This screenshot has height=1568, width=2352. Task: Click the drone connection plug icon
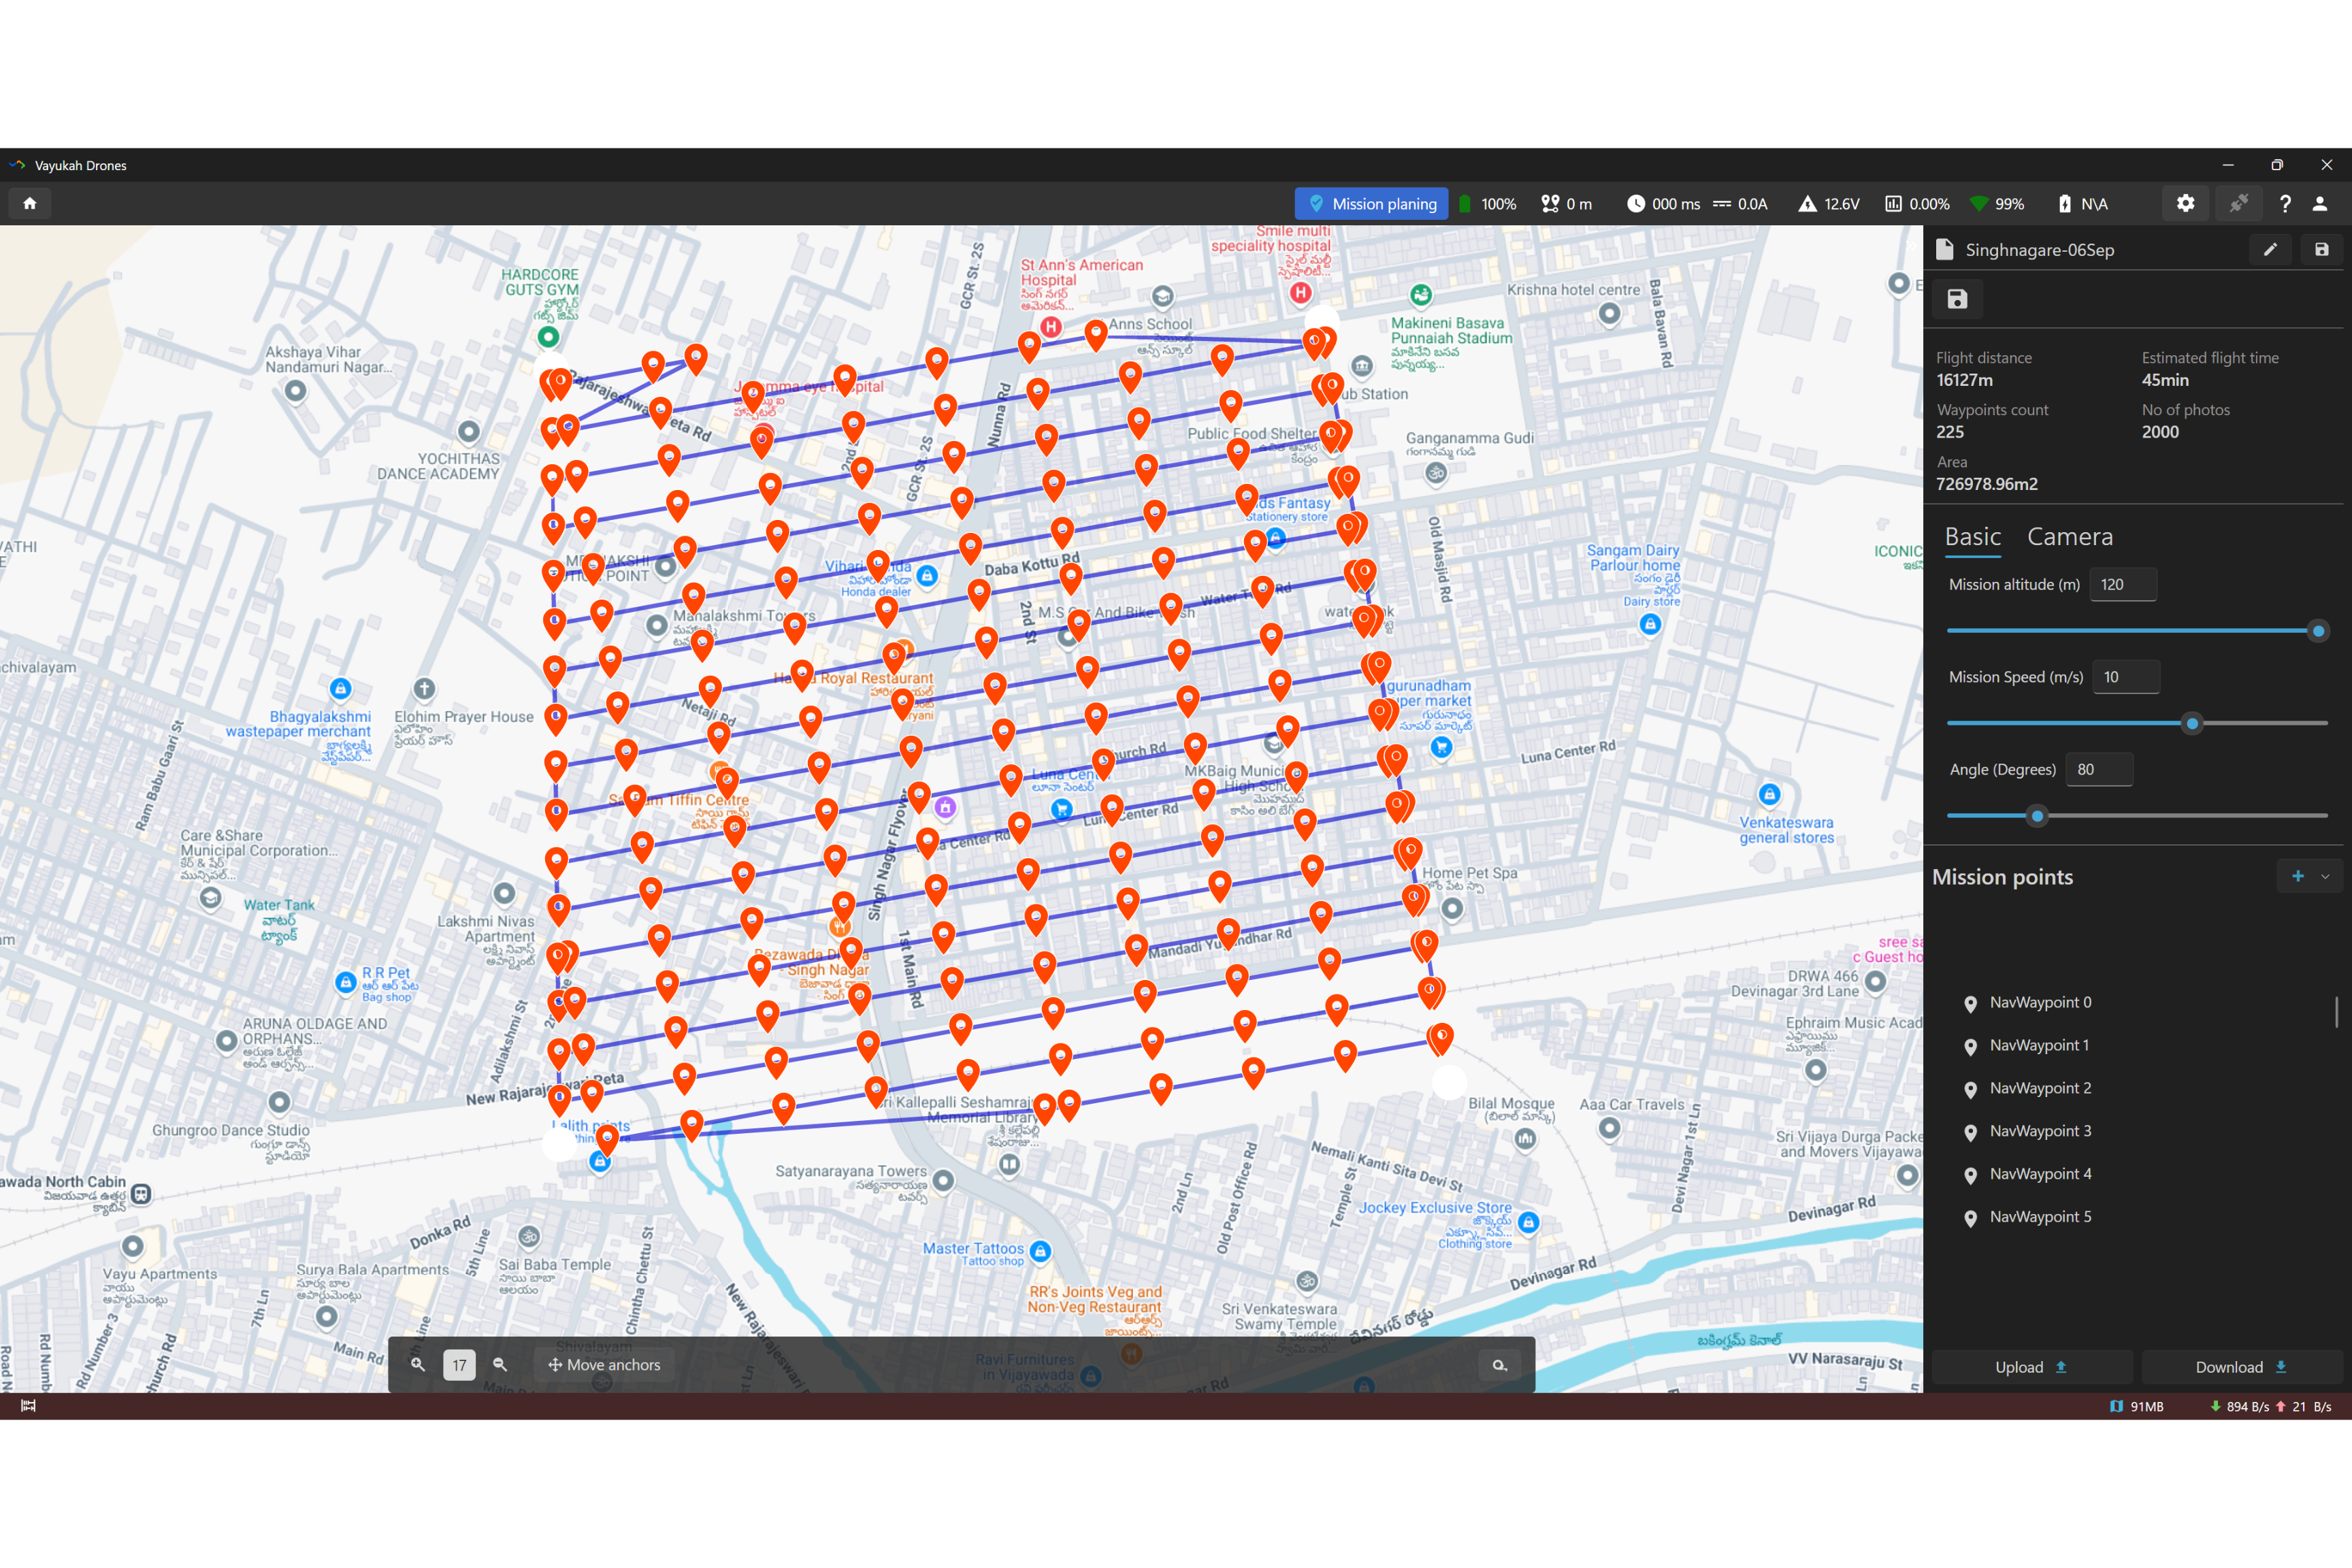[2238, 203]
